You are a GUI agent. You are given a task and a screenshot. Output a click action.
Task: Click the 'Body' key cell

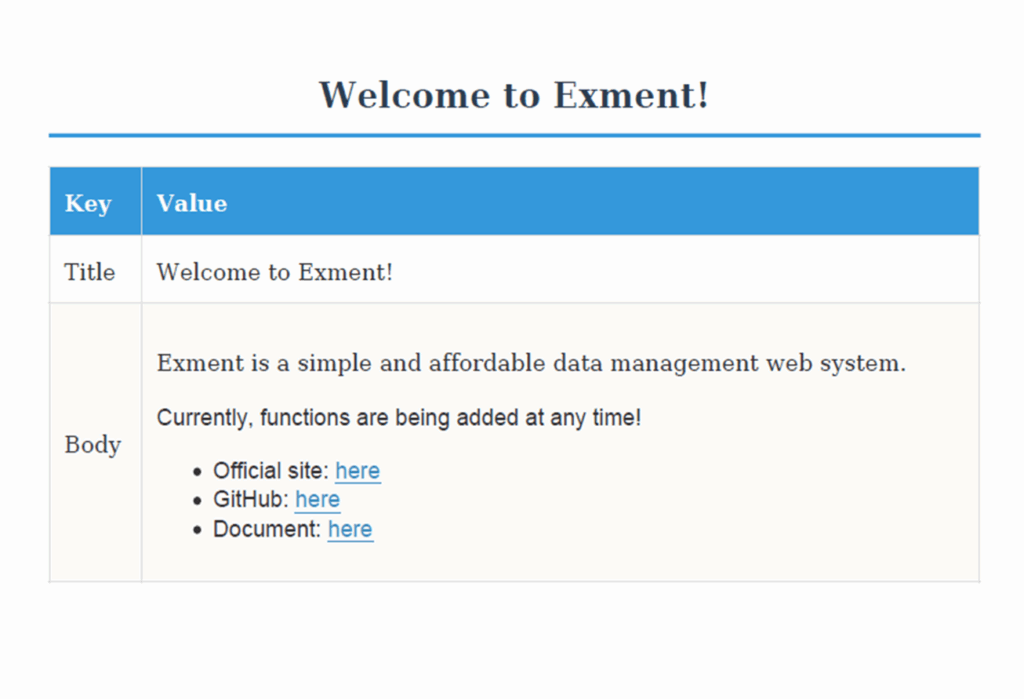click(95, 442)
